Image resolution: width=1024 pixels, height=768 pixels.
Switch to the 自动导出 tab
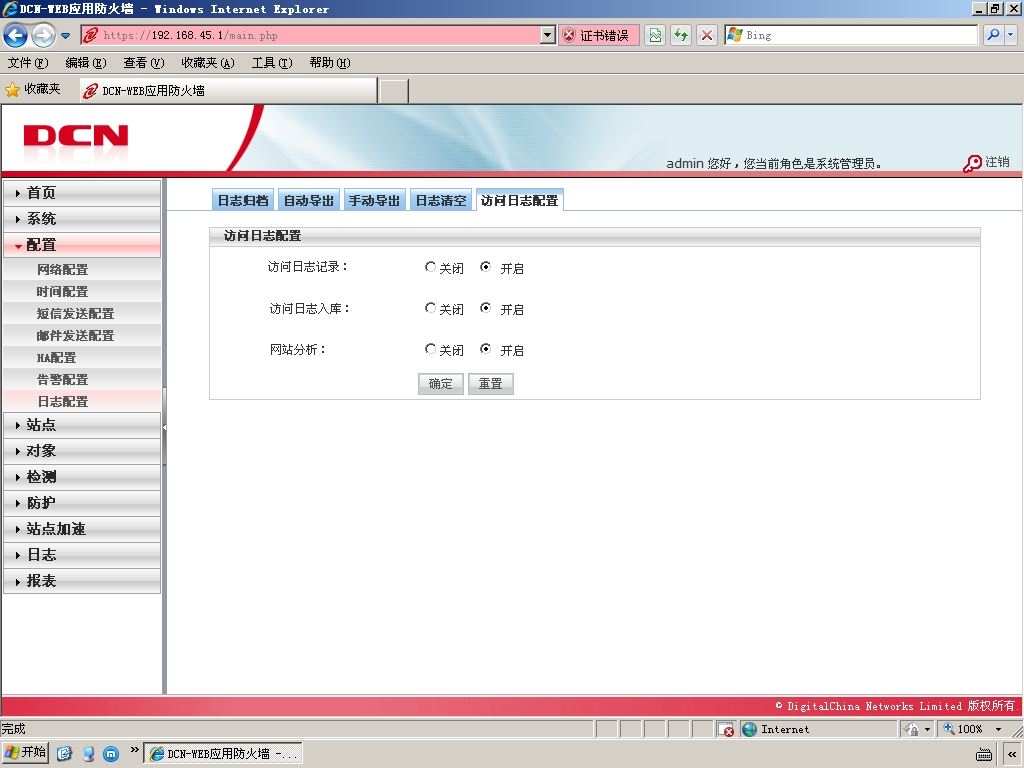[308, 200]
